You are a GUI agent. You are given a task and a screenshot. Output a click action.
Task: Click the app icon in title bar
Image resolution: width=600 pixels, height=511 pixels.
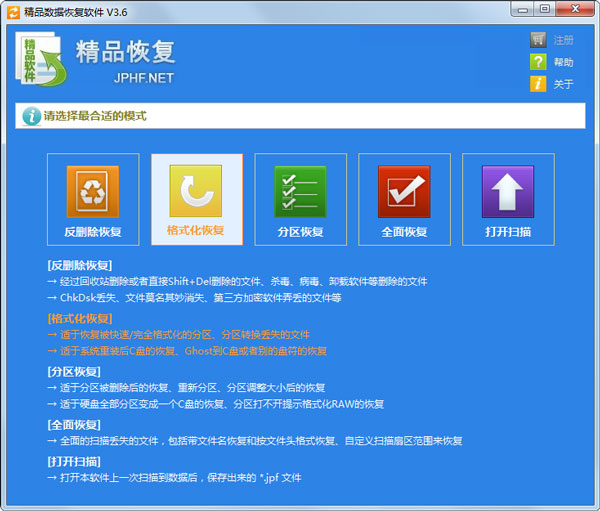coord(13,12)
